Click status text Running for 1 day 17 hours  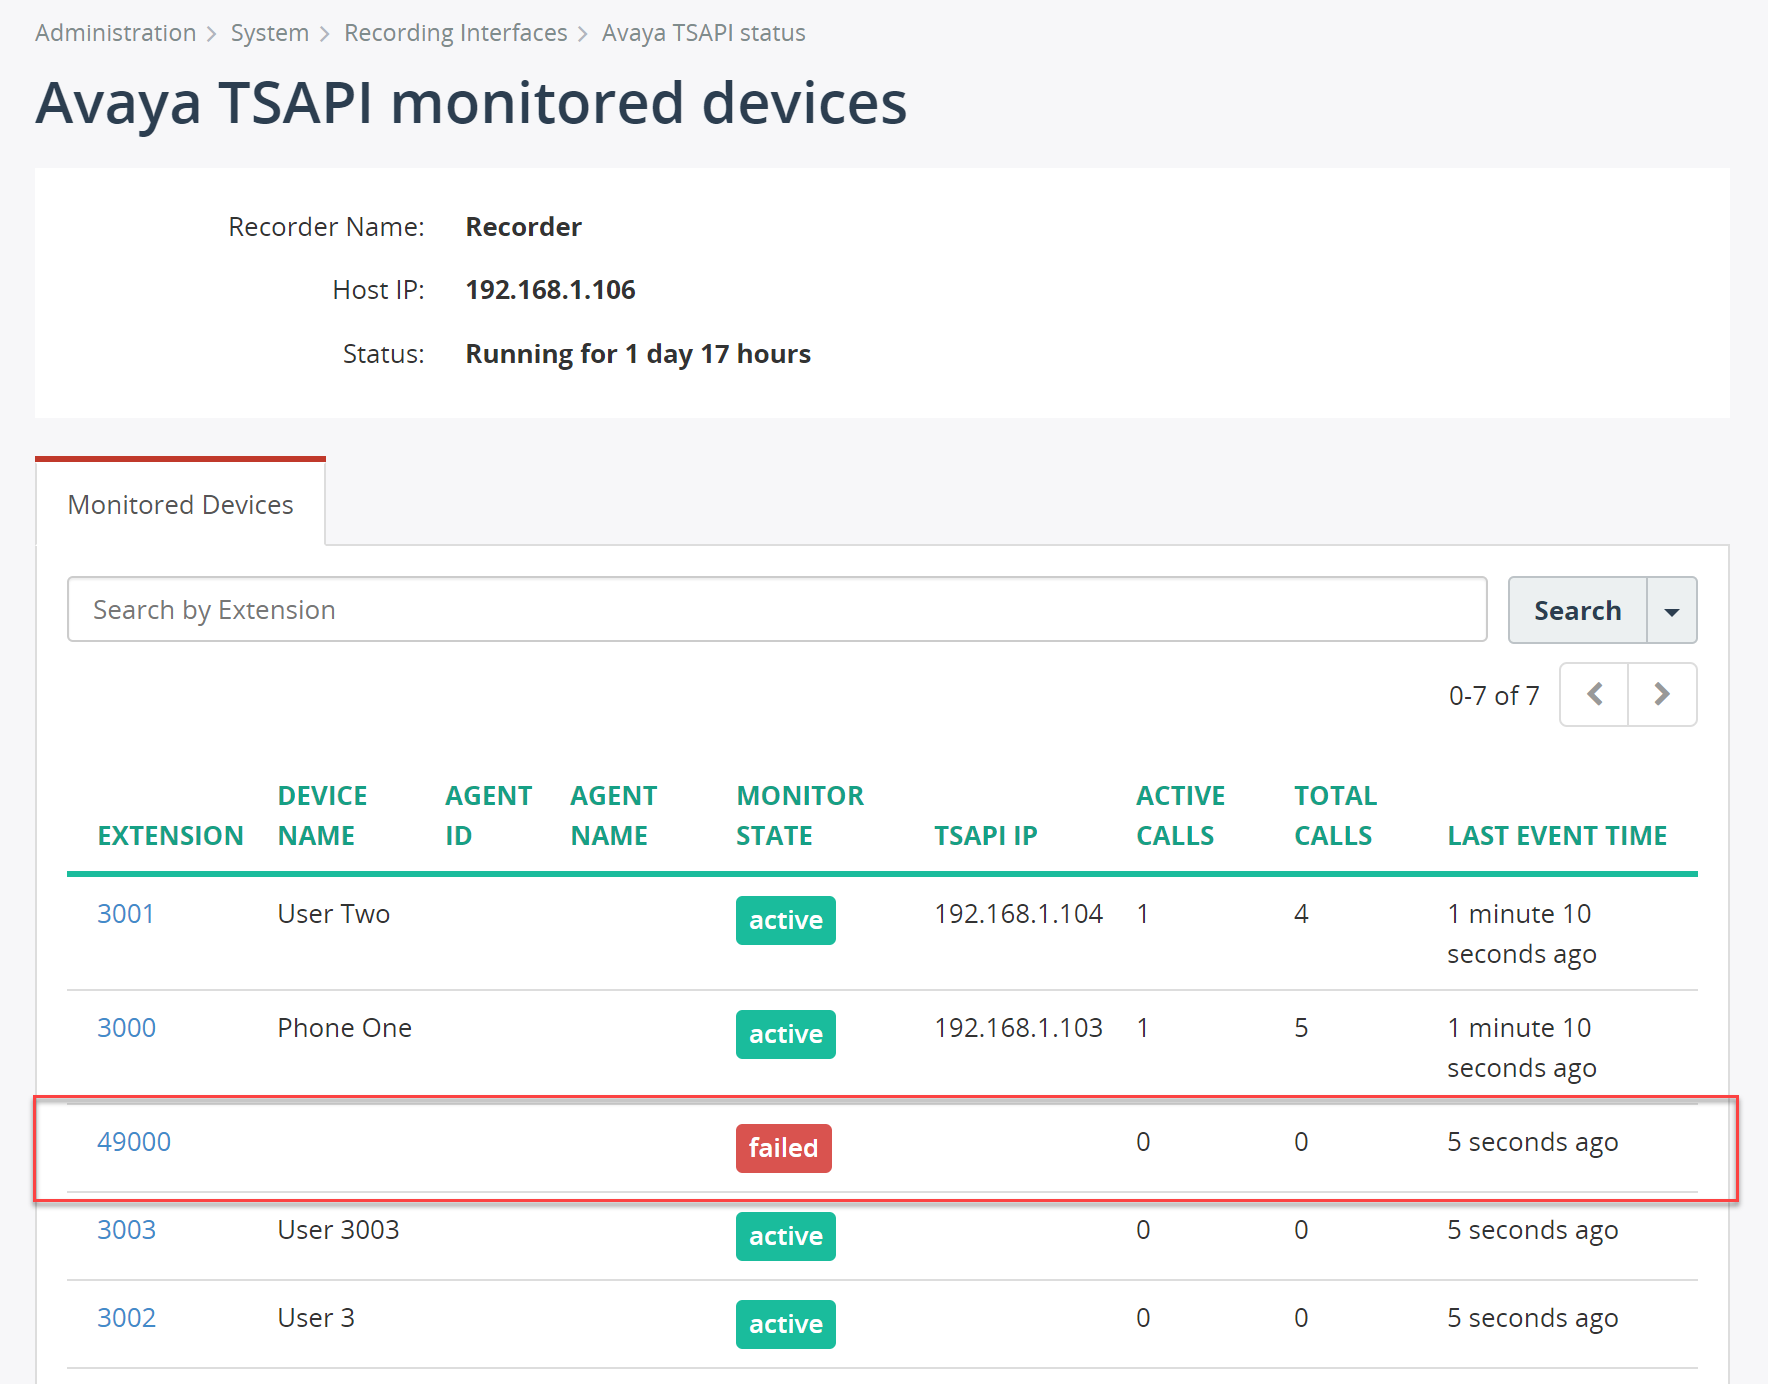pyautogui.click(x=638, y=354)
